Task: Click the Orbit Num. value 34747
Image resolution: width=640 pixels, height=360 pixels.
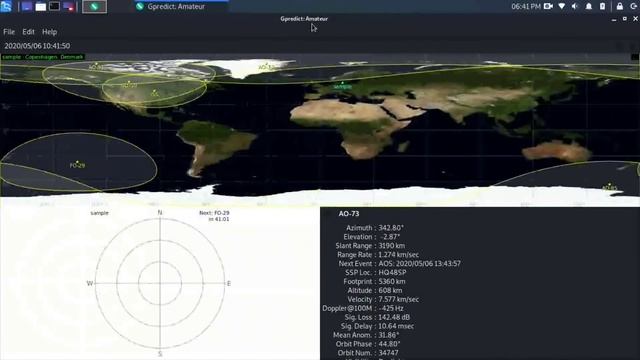Action: [x=389, y=353]
